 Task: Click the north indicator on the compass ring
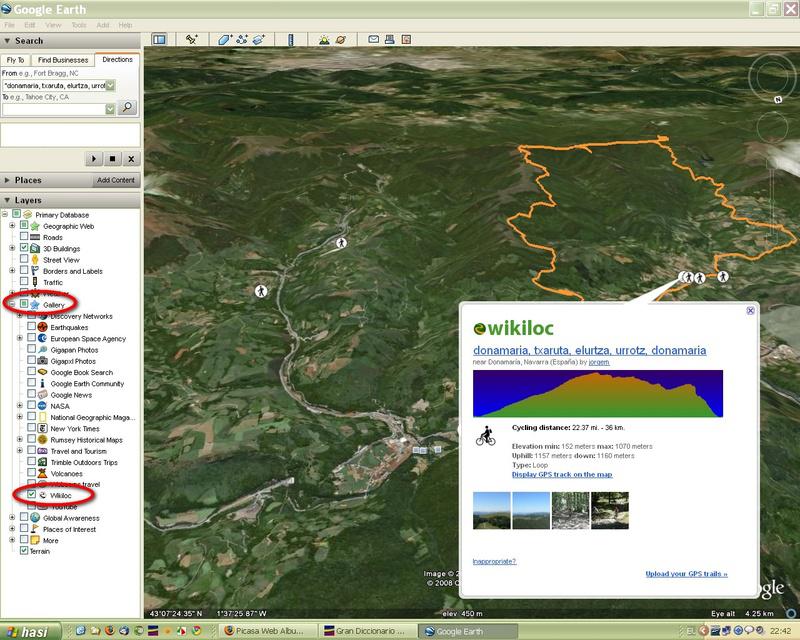click(778, 100)
